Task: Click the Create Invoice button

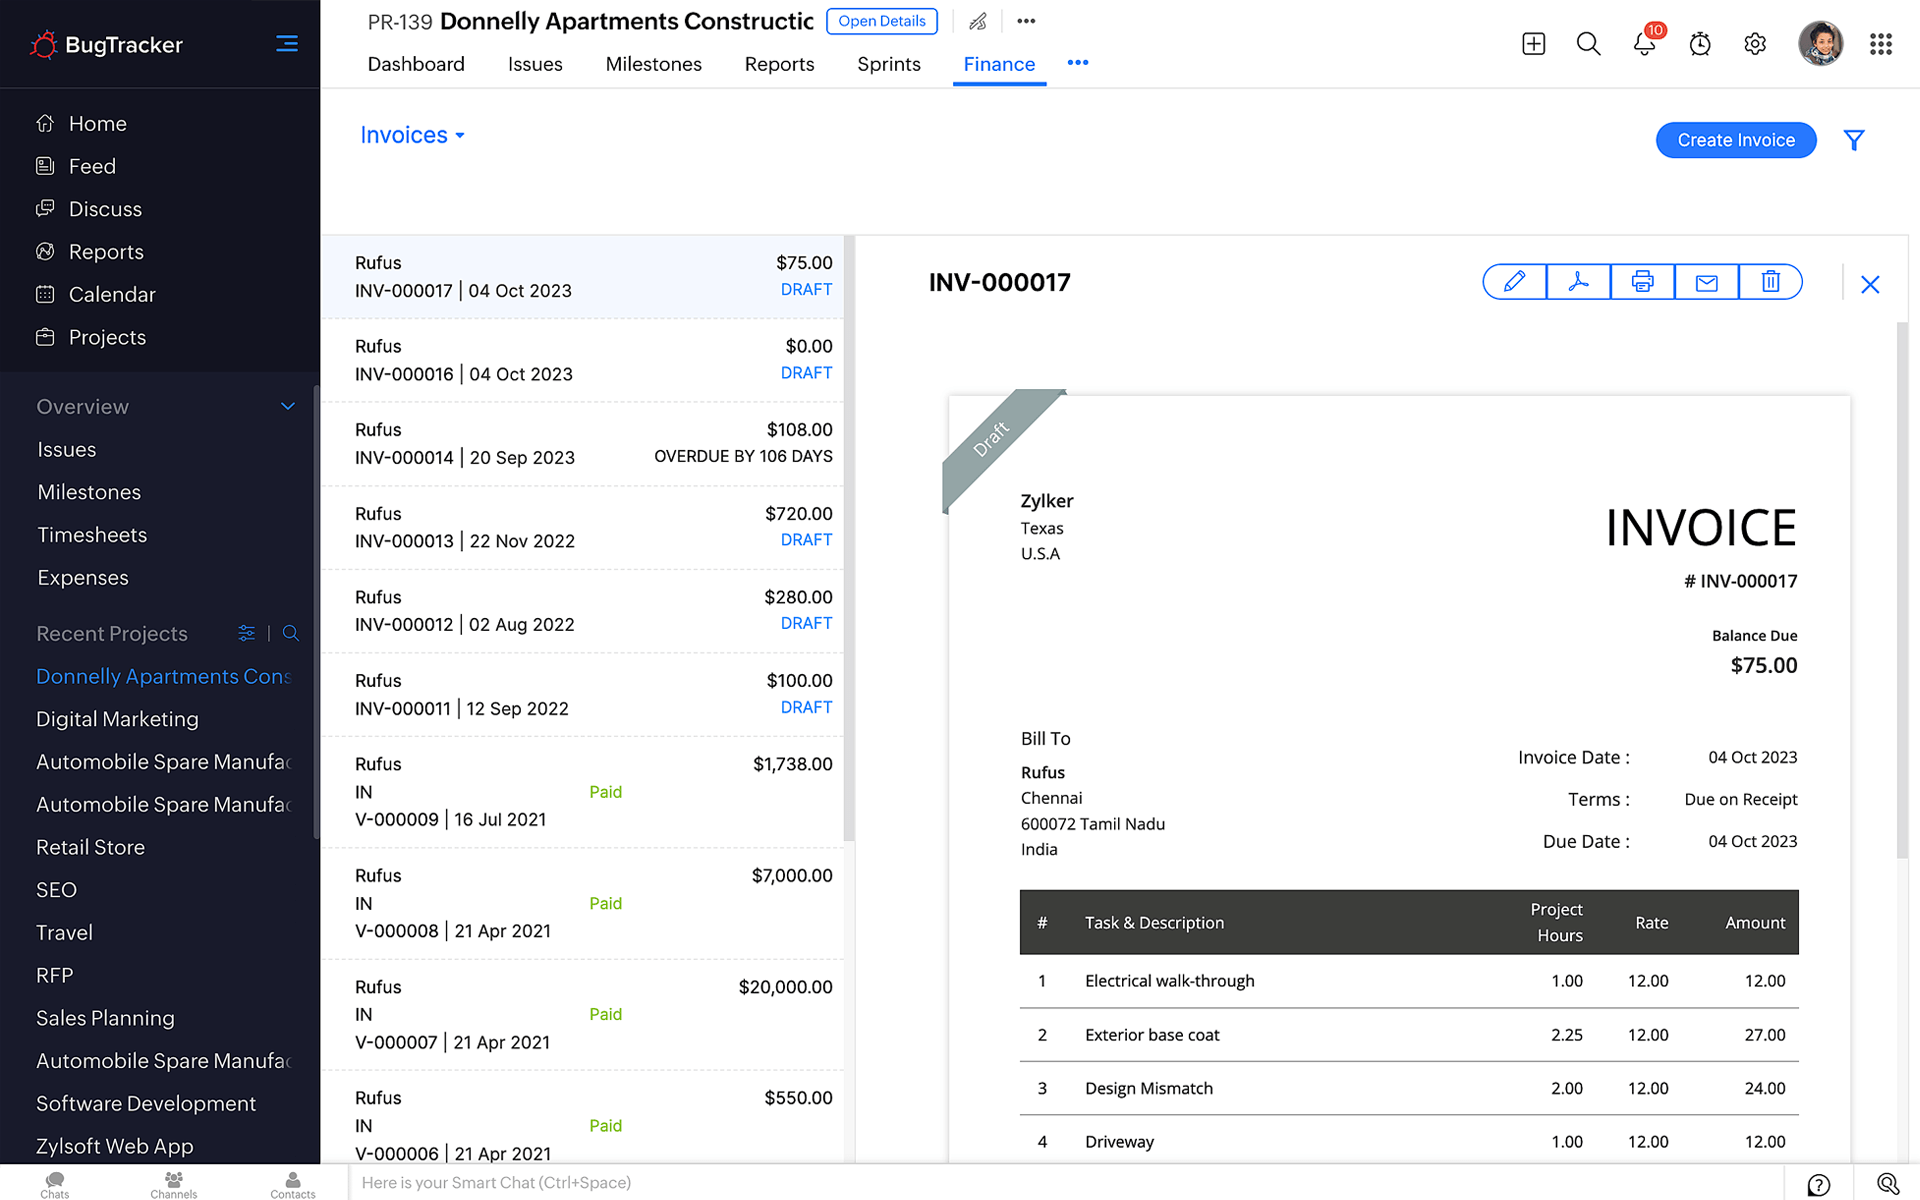Action: (1735, 140)
